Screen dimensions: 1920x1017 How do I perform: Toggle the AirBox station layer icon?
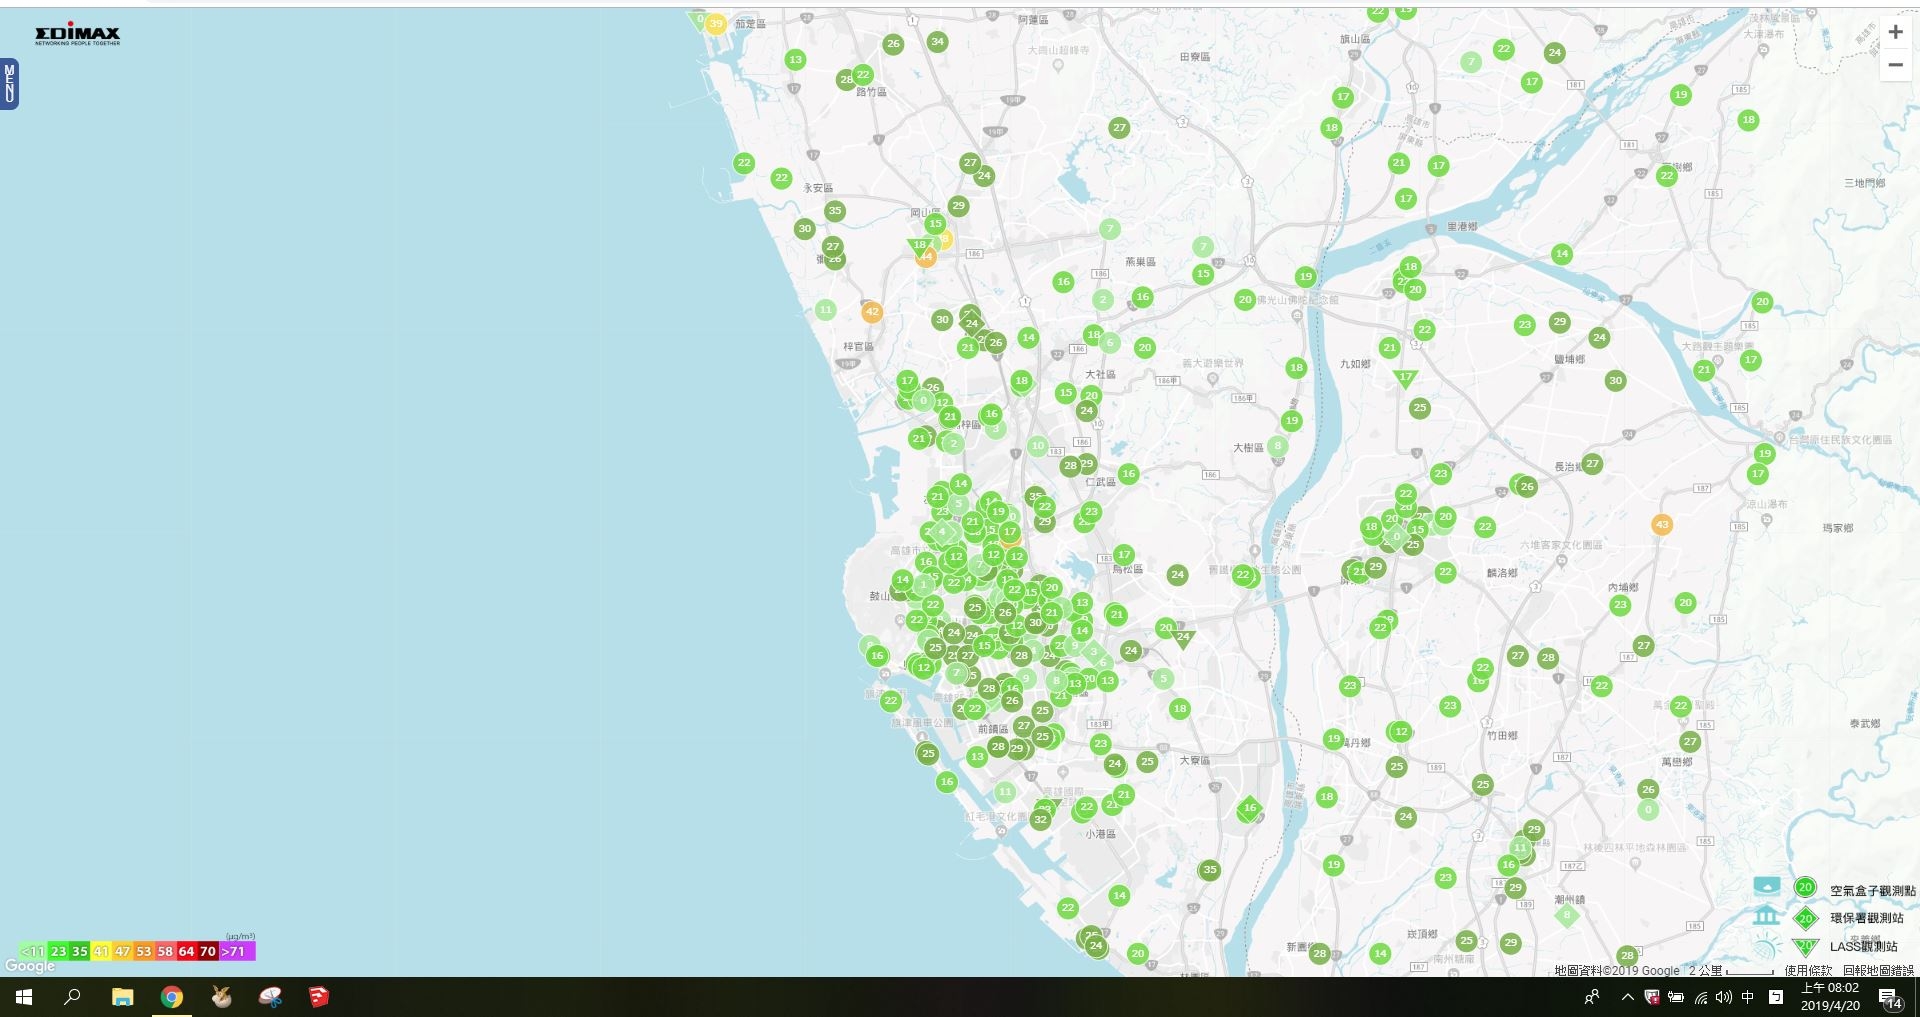point(1767,886)
